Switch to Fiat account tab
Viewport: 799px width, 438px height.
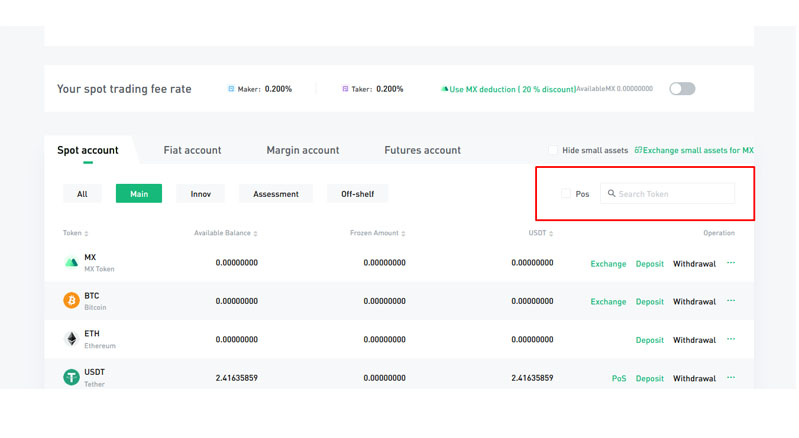192,150
